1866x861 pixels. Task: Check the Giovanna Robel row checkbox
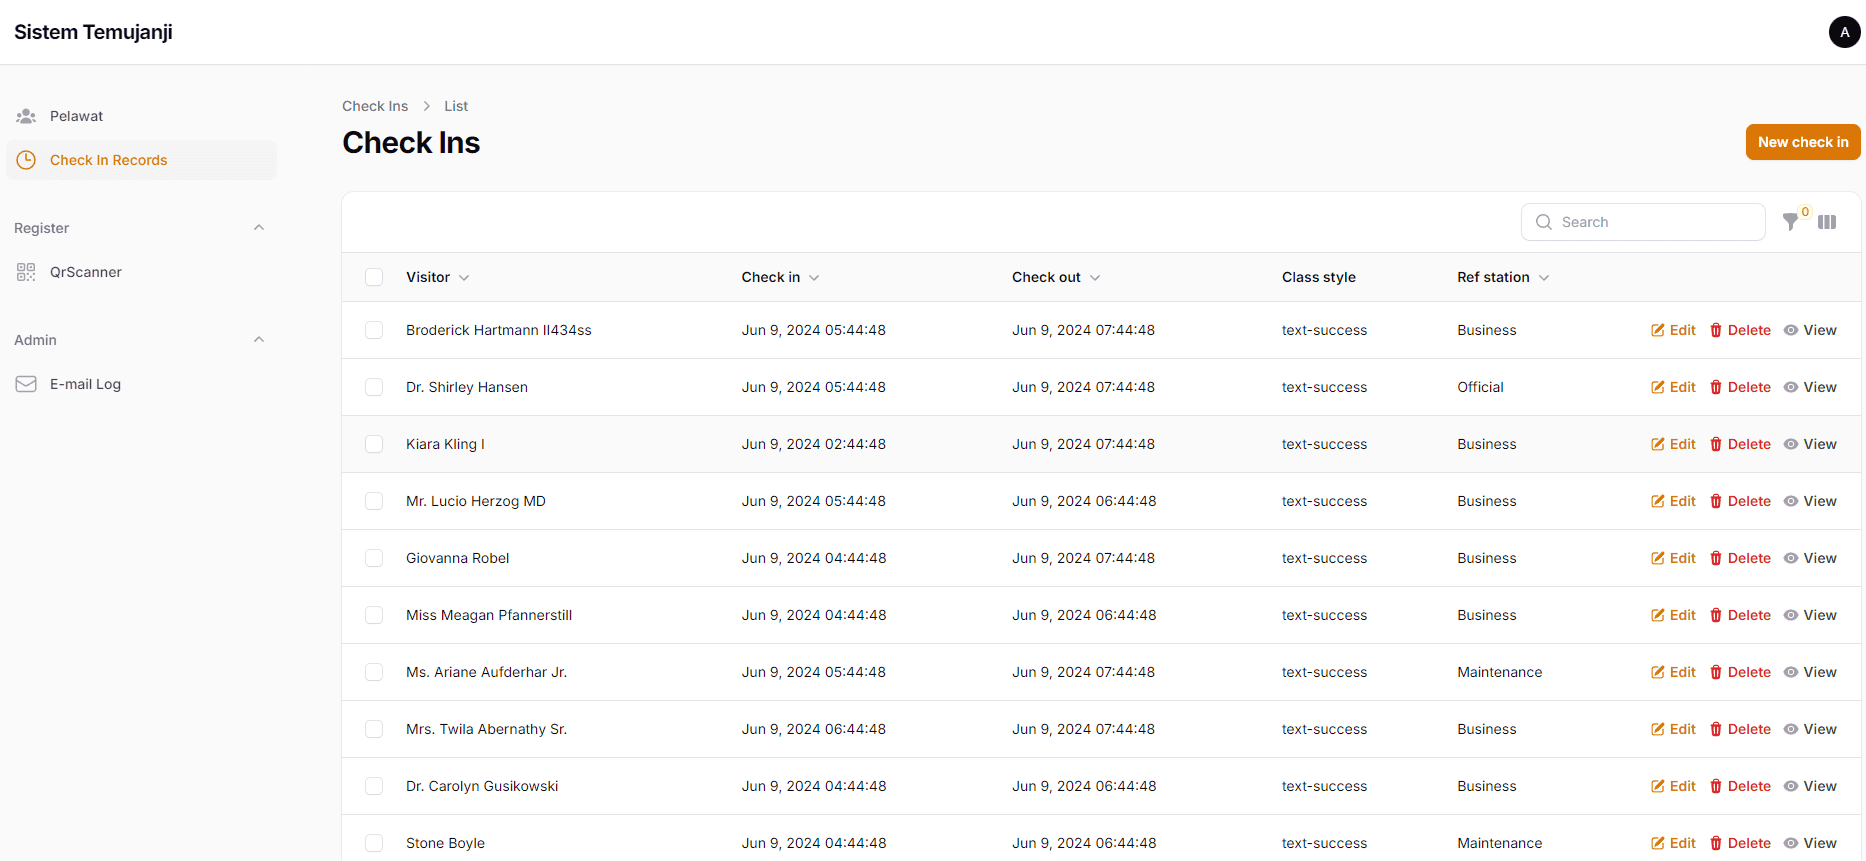click(x=374, y=558)
